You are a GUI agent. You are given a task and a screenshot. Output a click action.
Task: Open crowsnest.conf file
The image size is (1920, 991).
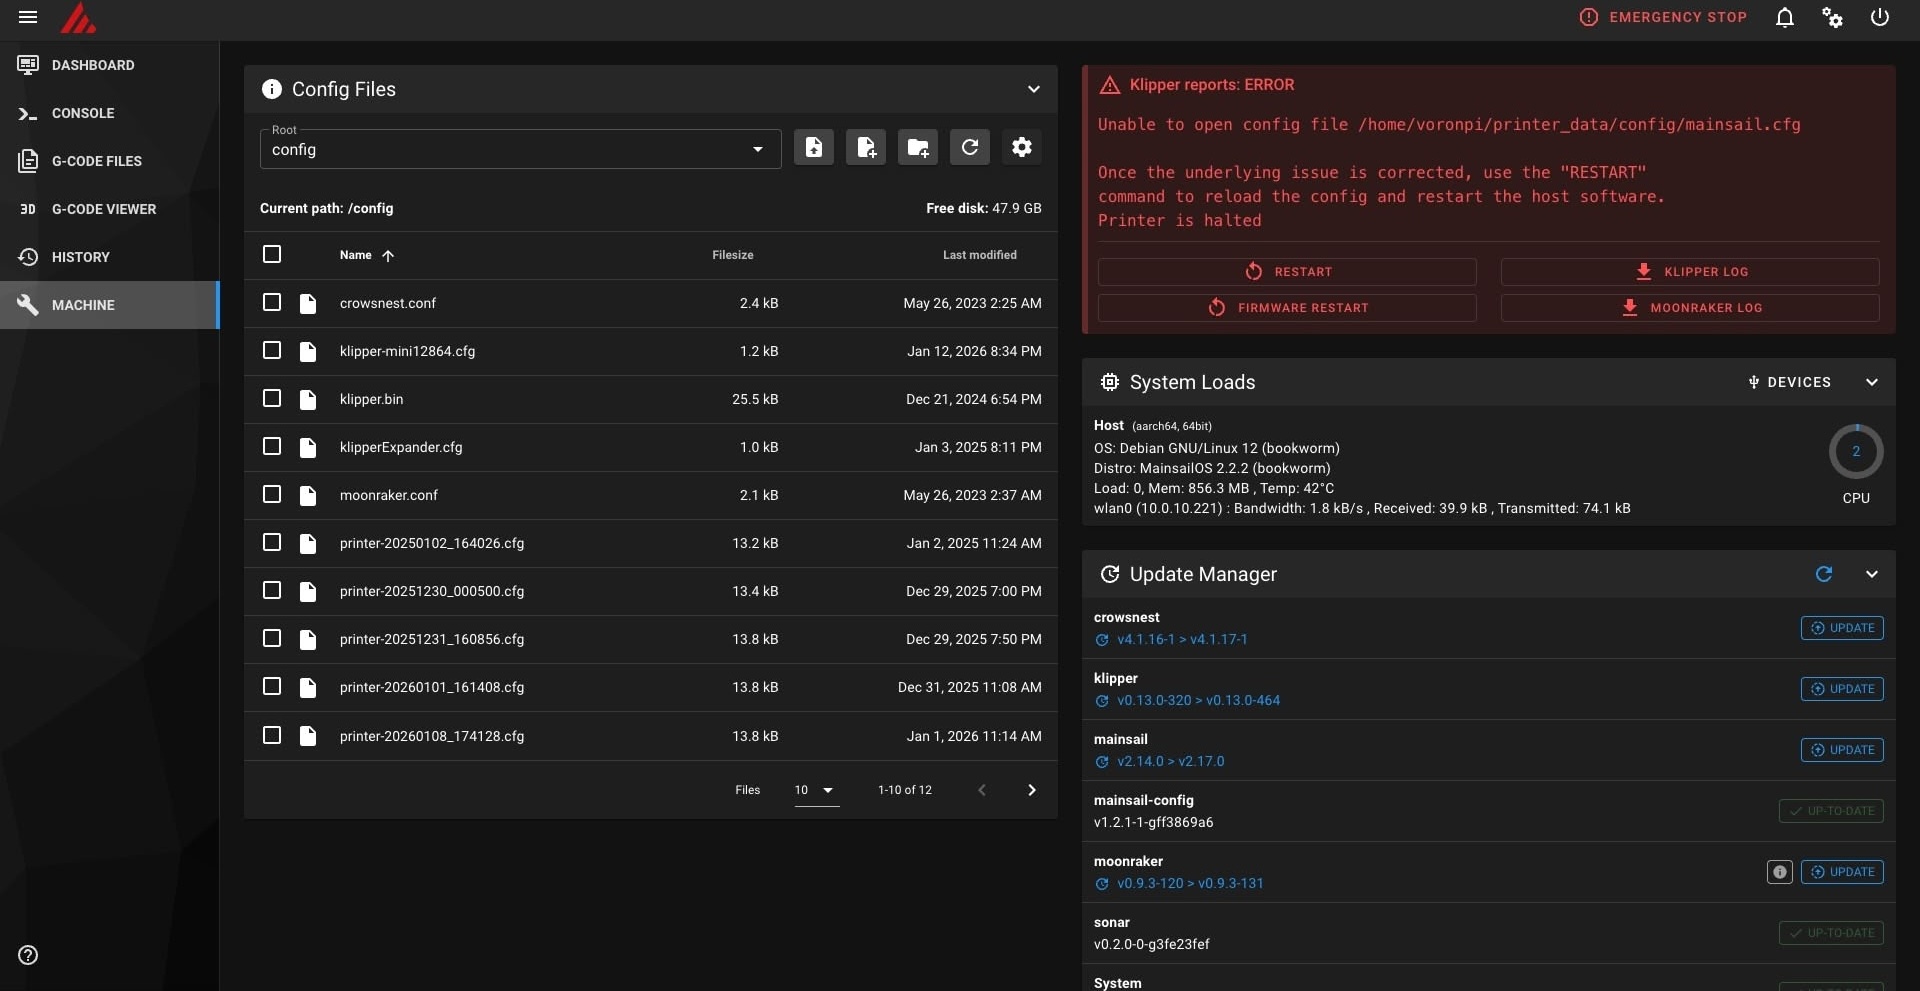point(388,303)
